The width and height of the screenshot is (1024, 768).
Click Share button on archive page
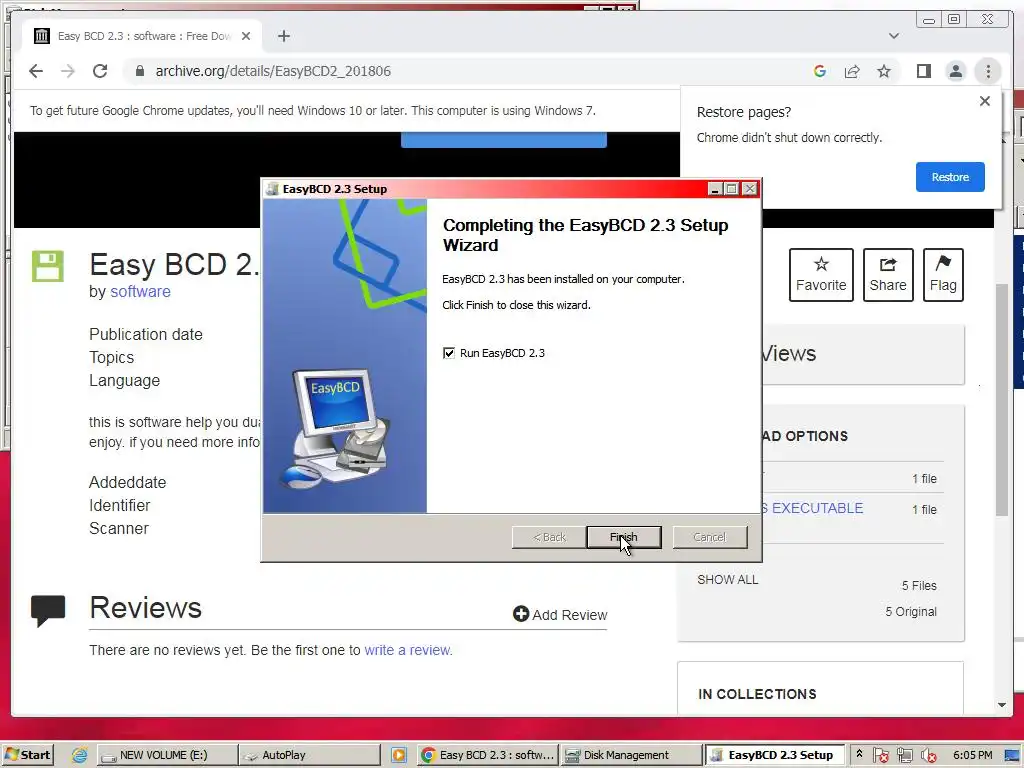coord(888,275)
